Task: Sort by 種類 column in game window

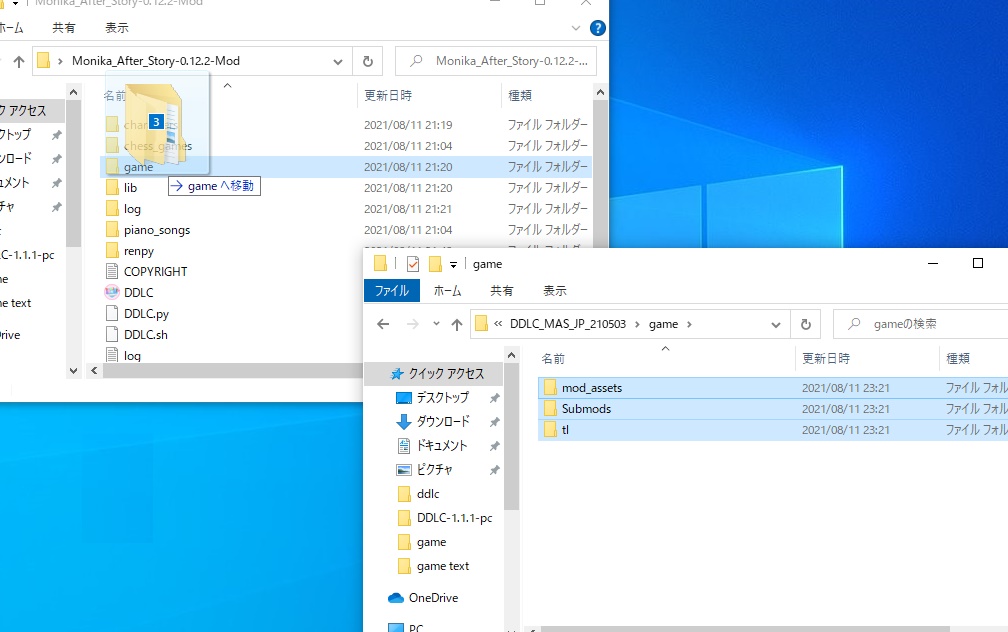Action: click(958, 358)
